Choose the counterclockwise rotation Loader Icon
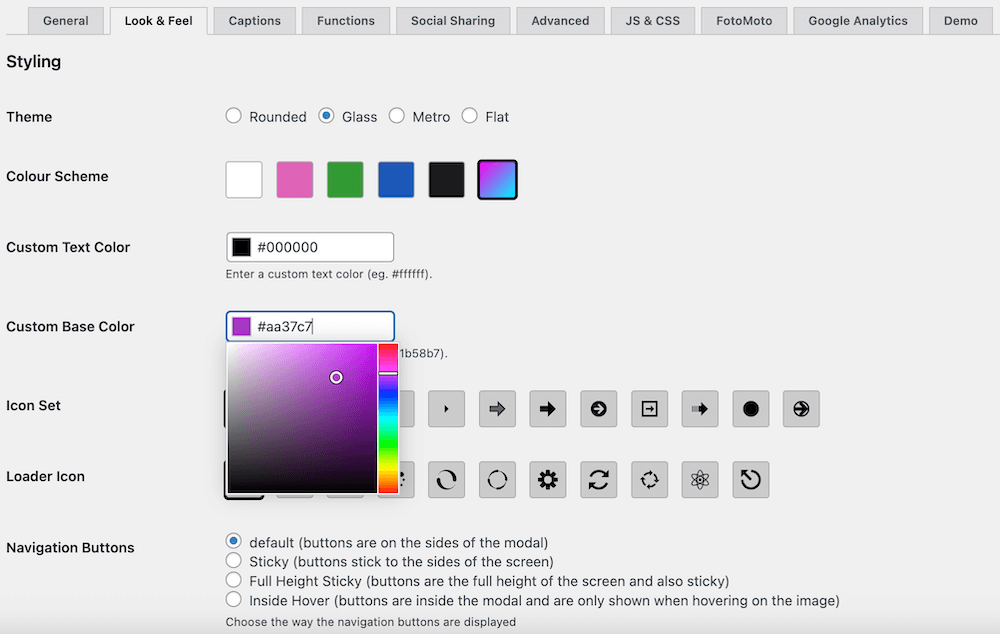 point(751,479)
